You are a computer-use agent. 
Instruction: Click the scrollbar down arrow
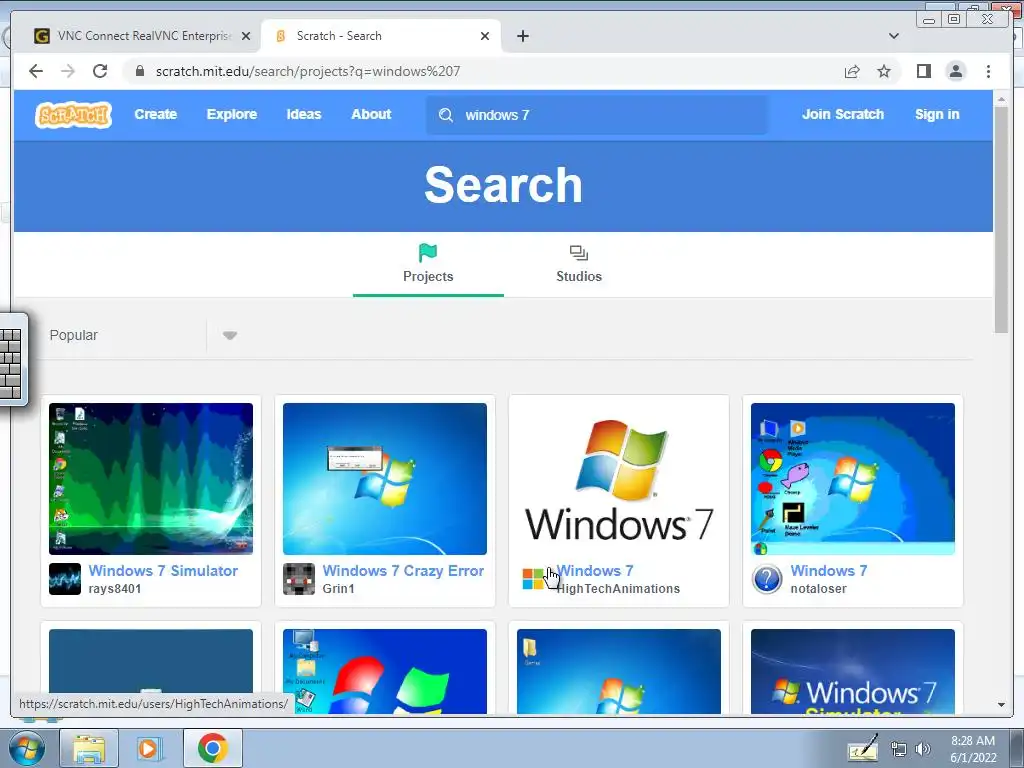point(1001,705)
